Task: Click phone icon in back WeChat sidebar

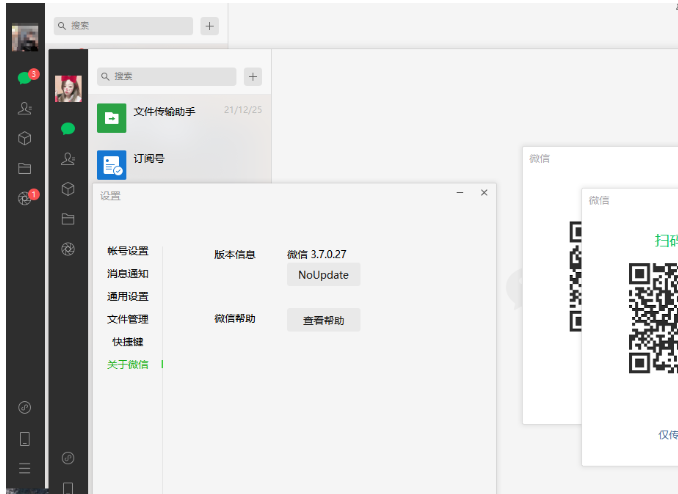Action: [x=25, y=439]
